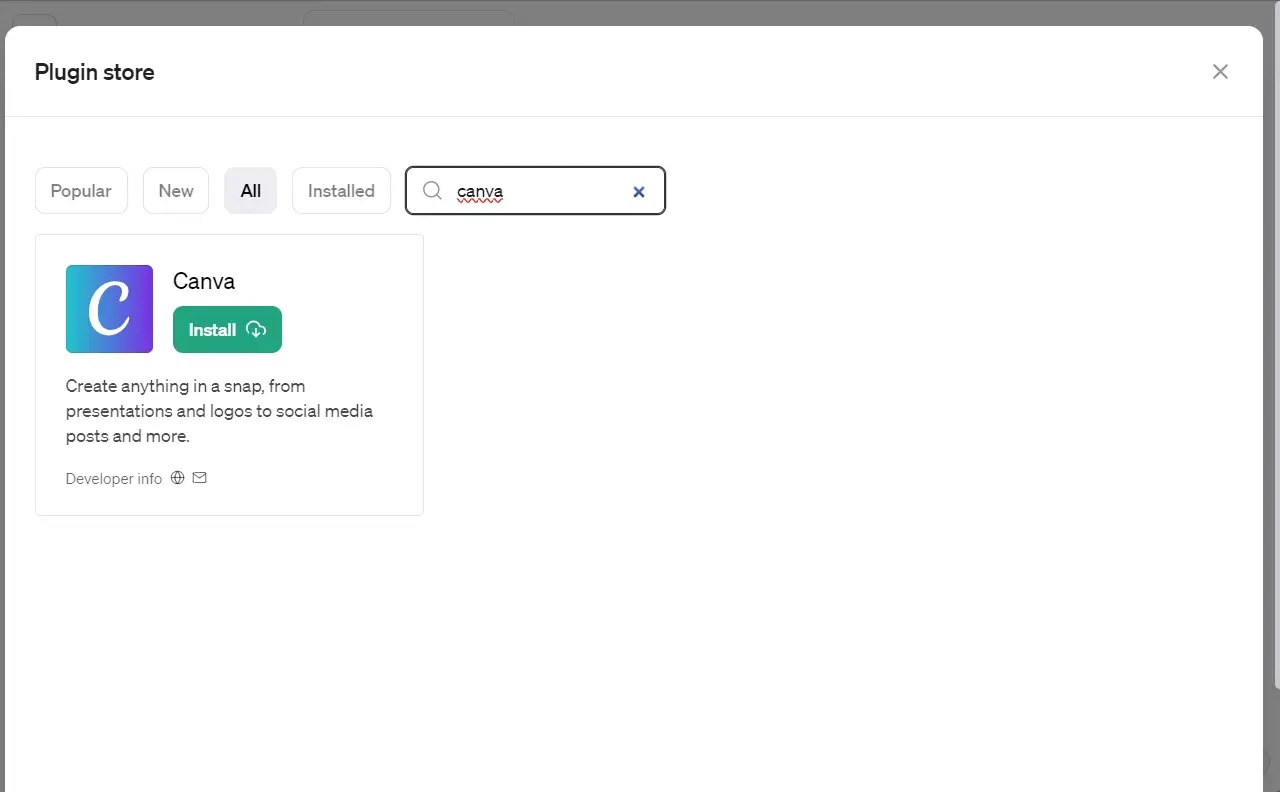Screen dimensions: 1280x792
Task: Click the Canva plugin description text
Action: coord(219,411)
